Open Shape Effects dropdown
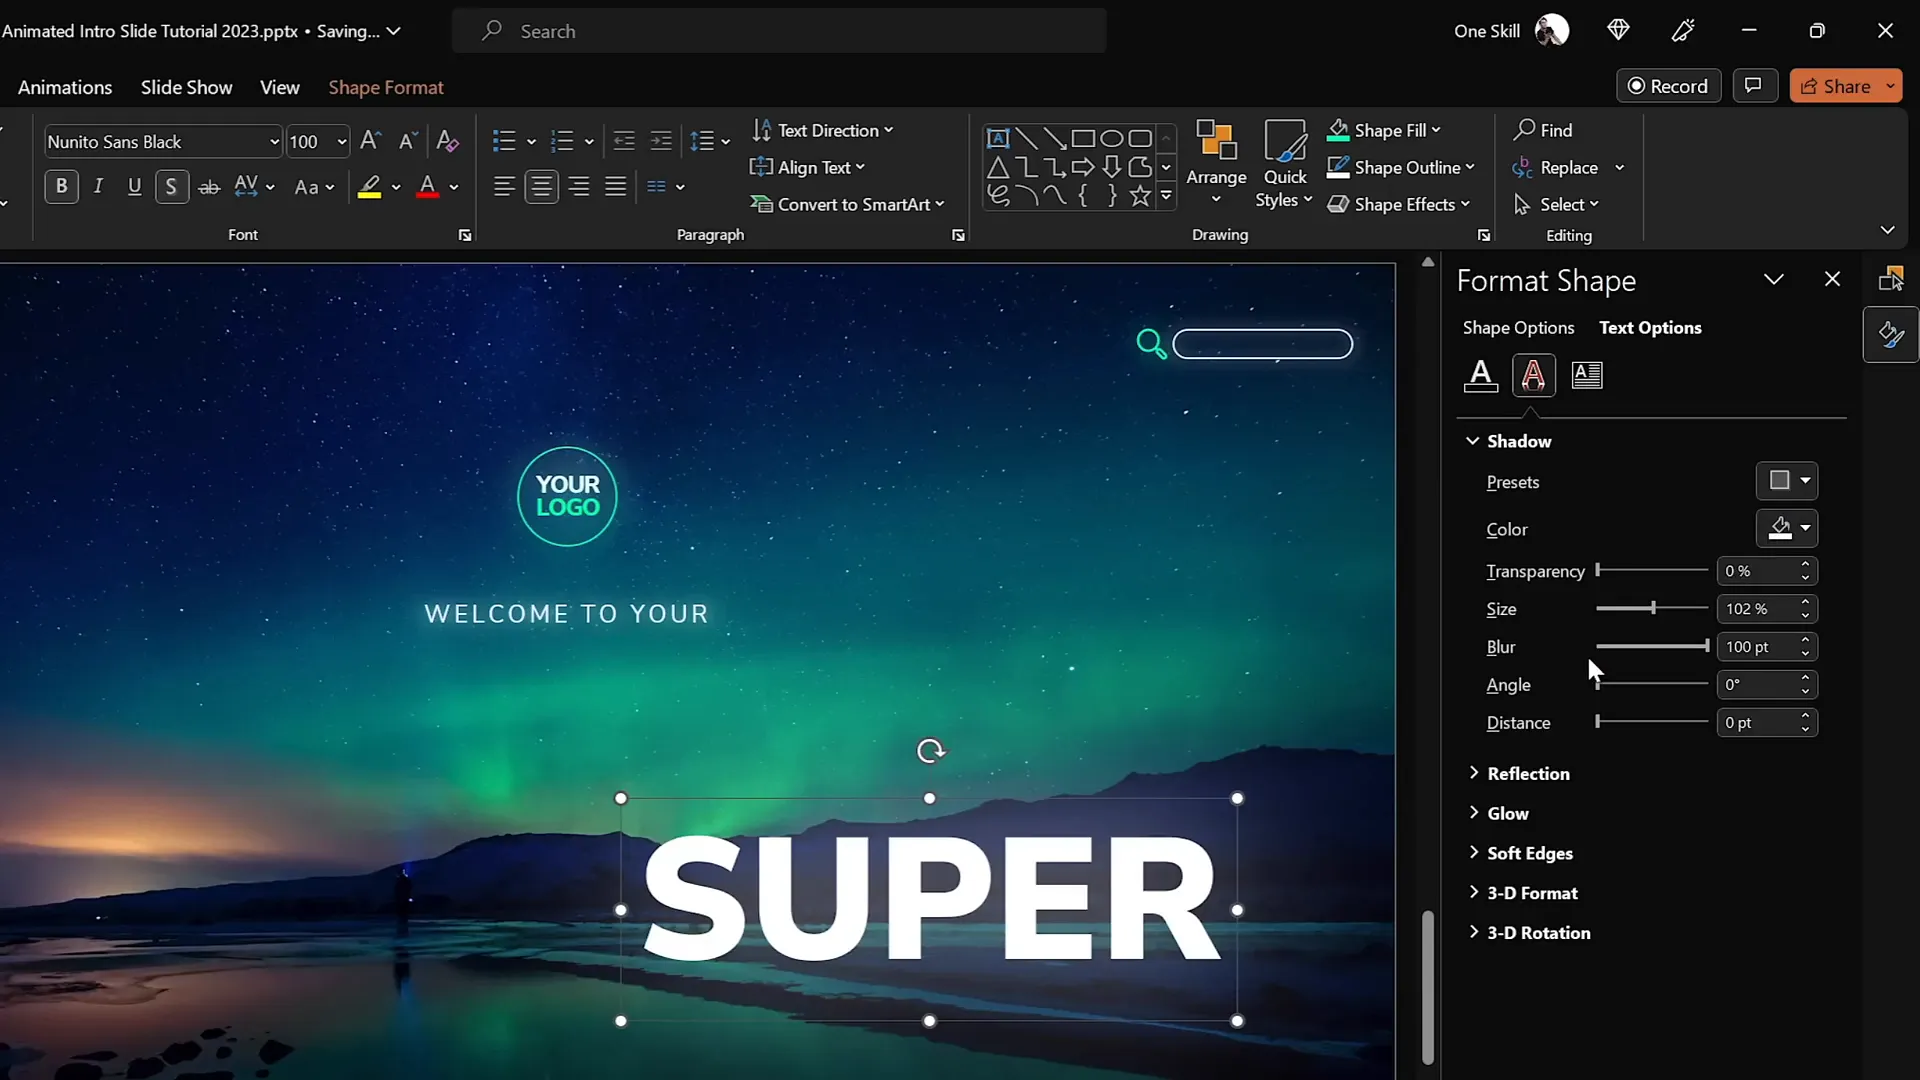This screenshot has width=1920, height=1080. click(x=1399, y=204)
